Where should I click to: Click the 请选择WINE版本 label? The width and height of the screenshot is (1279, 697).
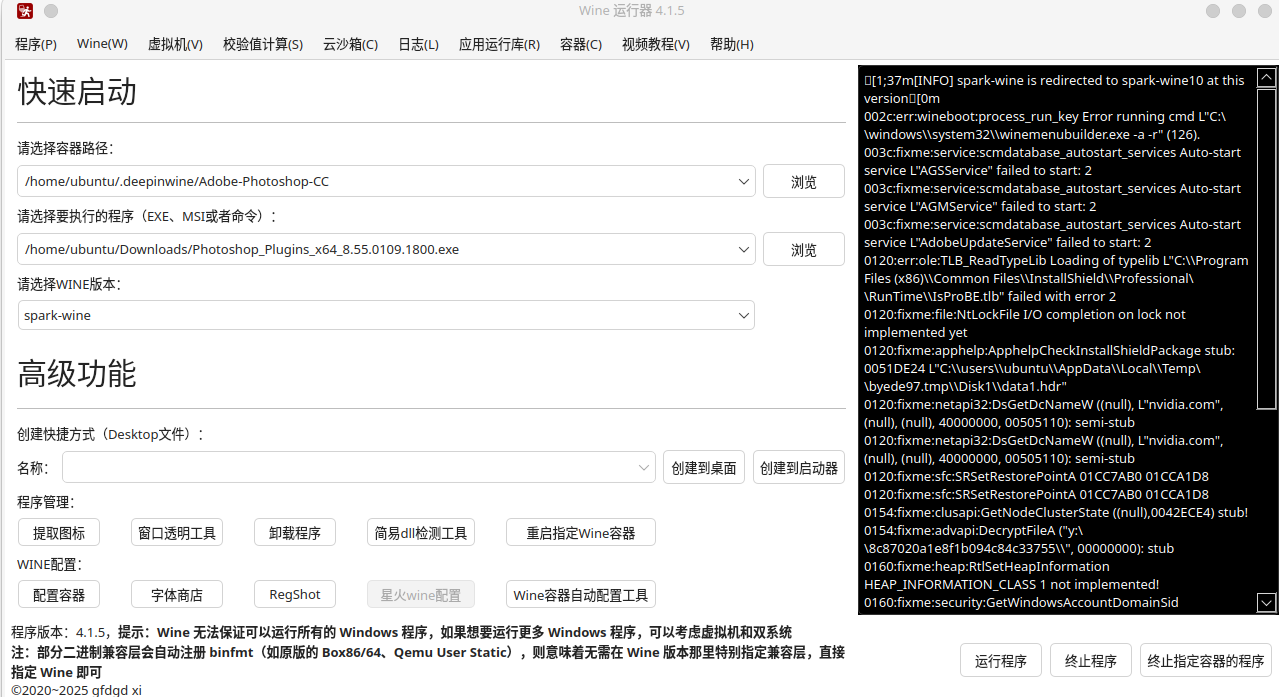(69, 284)
